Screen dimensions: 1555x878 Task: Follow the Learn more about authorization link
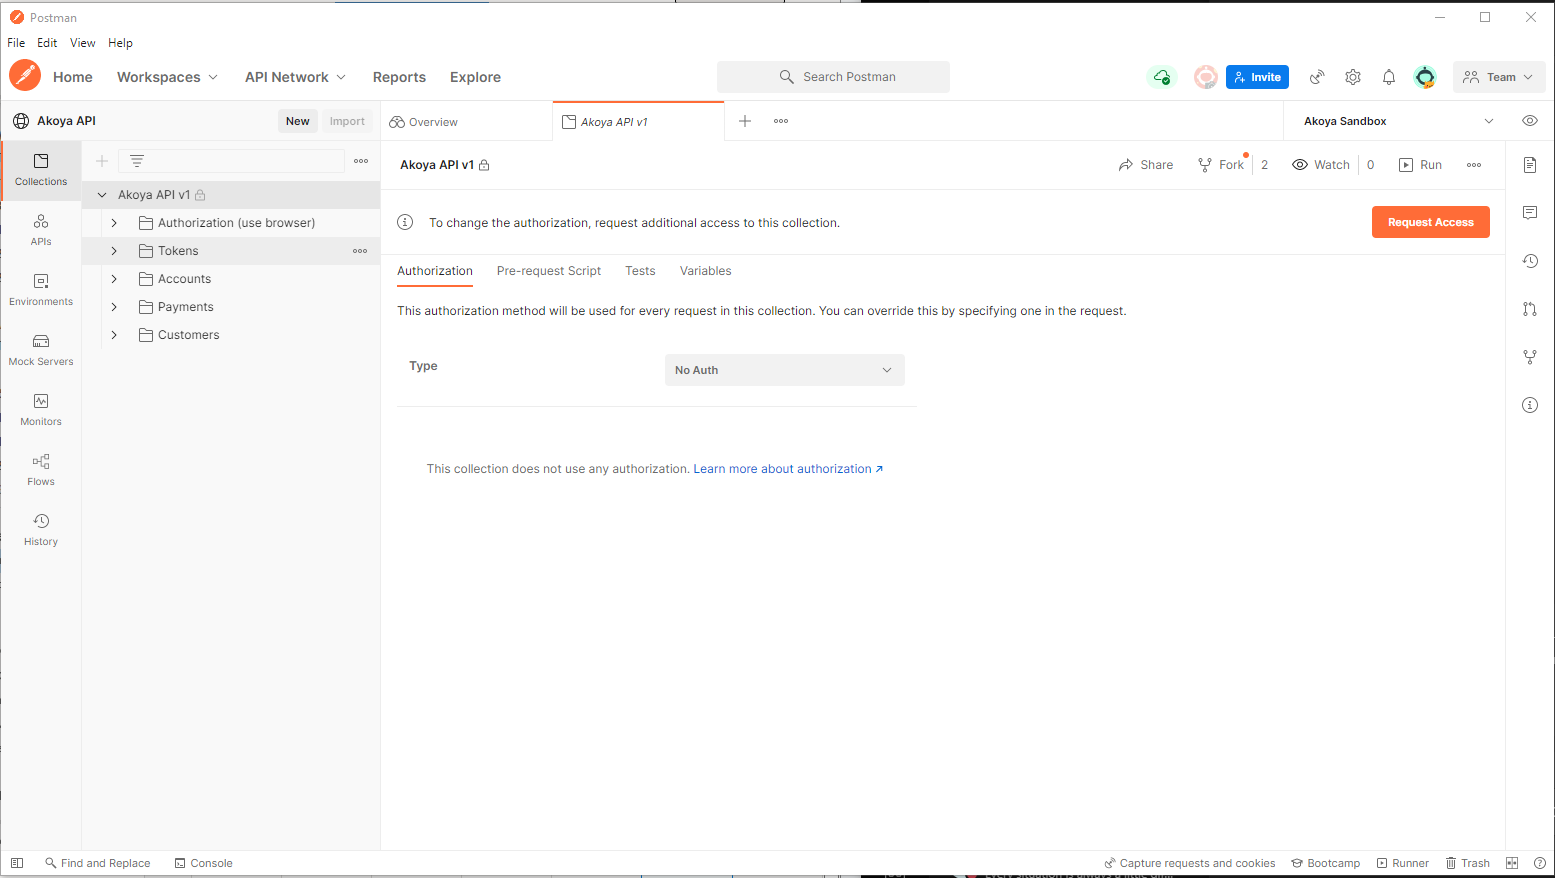point(788,469)
